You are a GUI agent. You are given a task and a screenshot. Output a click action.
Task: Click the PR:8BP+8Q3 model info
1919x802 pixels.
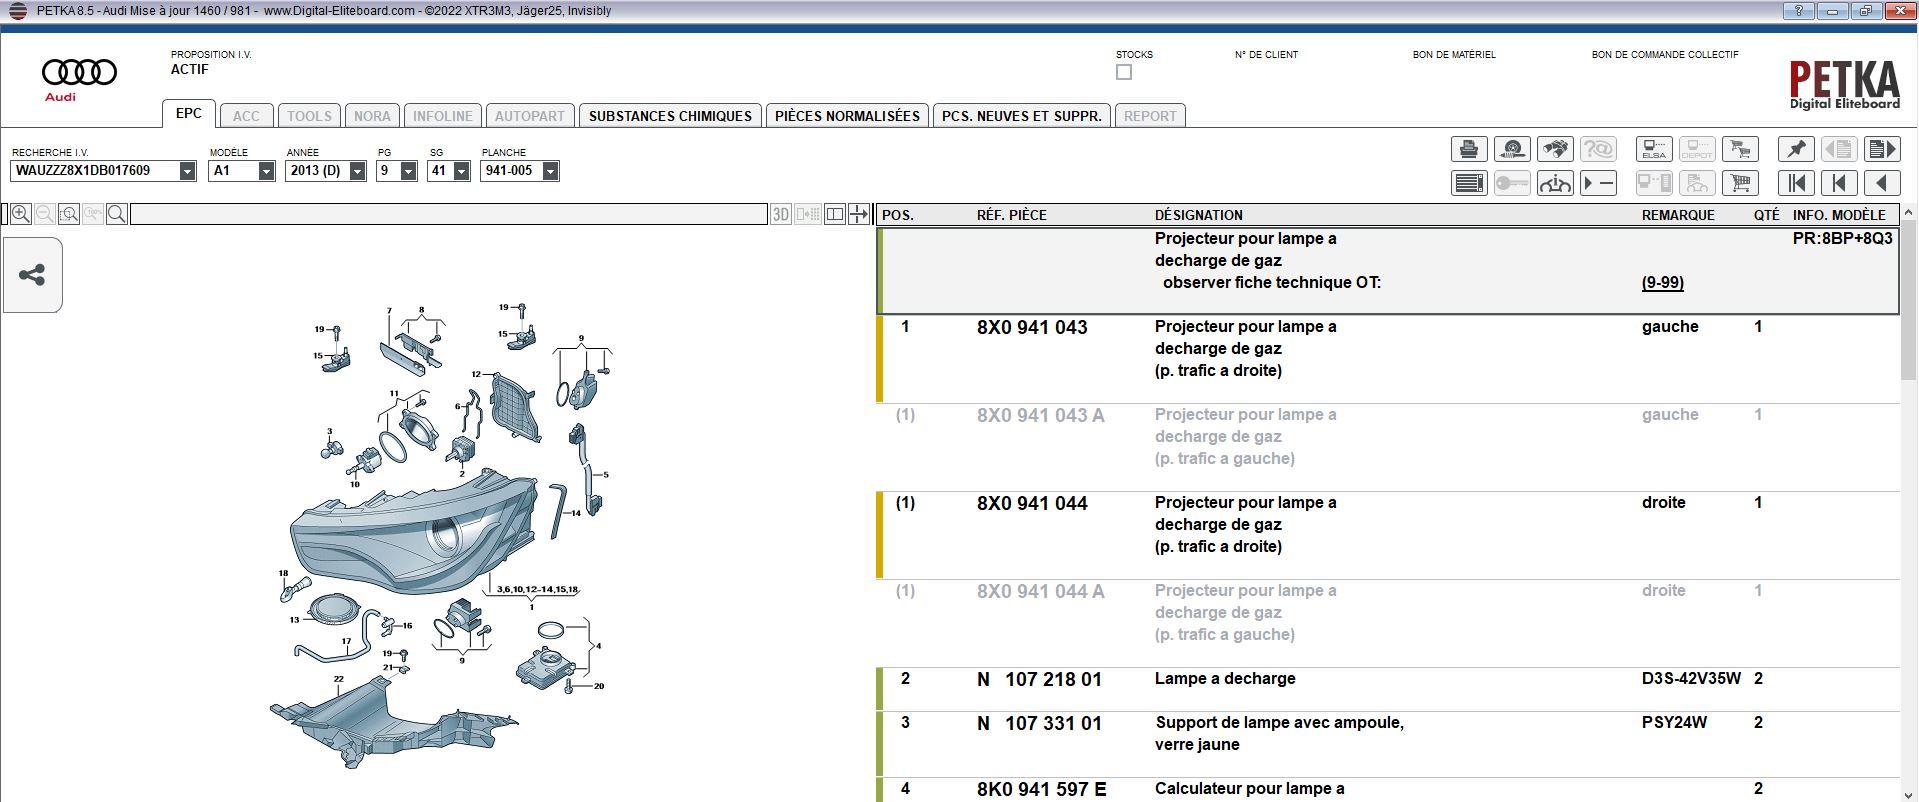[1842, 239]
